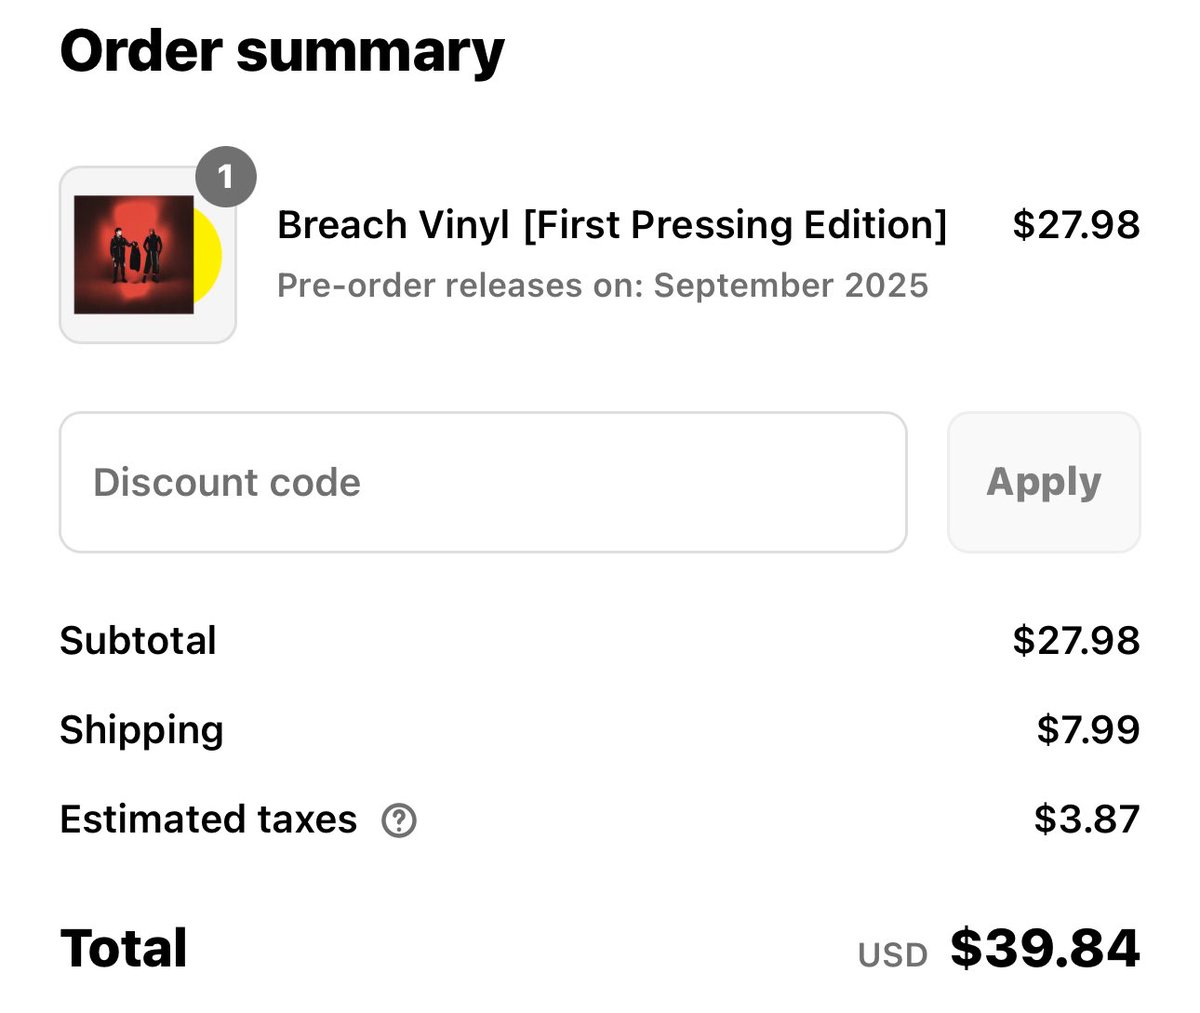
Task: Select the Breach Vinyl First Pressing Edition title
Action: point(612,225)
